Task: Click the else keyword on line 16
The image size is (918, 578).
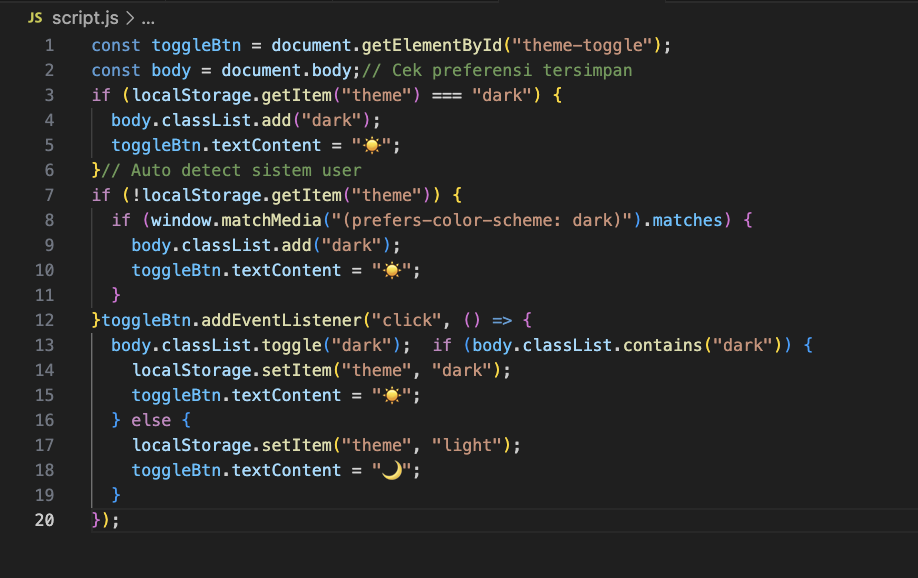Action: coord(151,420)
